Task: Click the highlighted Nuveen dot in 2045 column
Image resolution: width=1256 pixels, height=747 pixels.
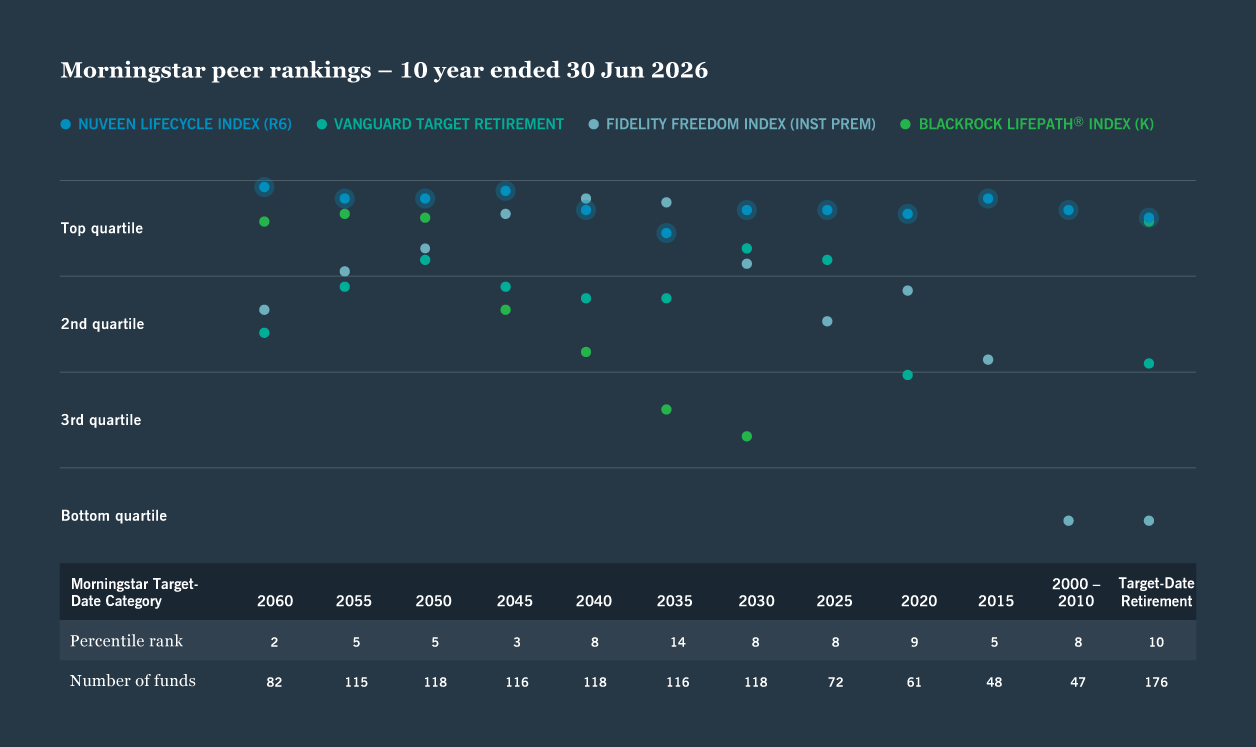Action: click(x=505, y=191)
